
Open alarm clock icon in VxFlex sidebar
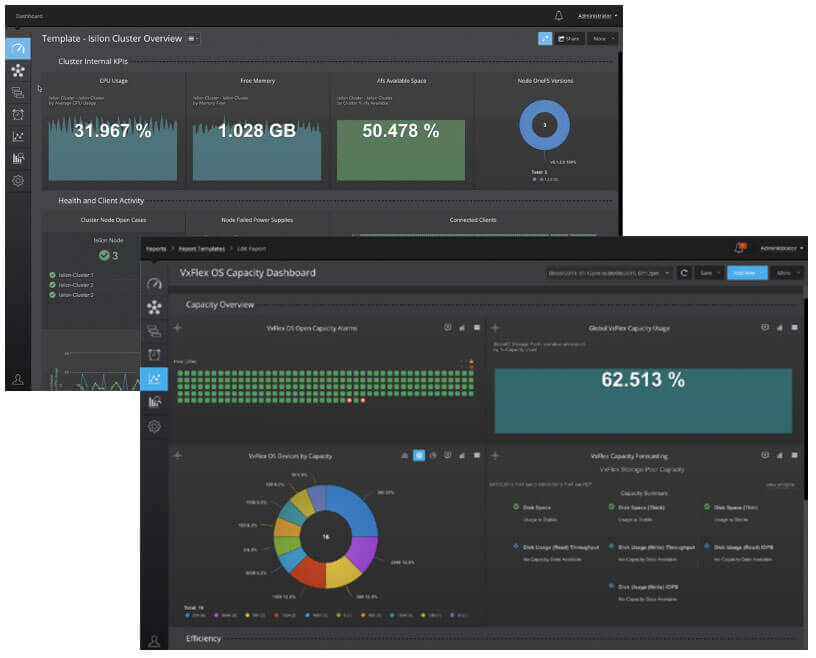pyautogui.click(x=154, y=355)
